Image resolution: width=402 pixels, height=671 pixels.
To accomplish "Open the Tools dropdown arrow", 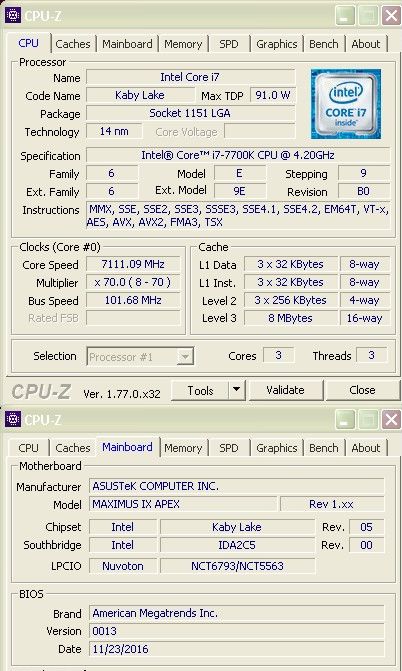I will coord(236,390).
